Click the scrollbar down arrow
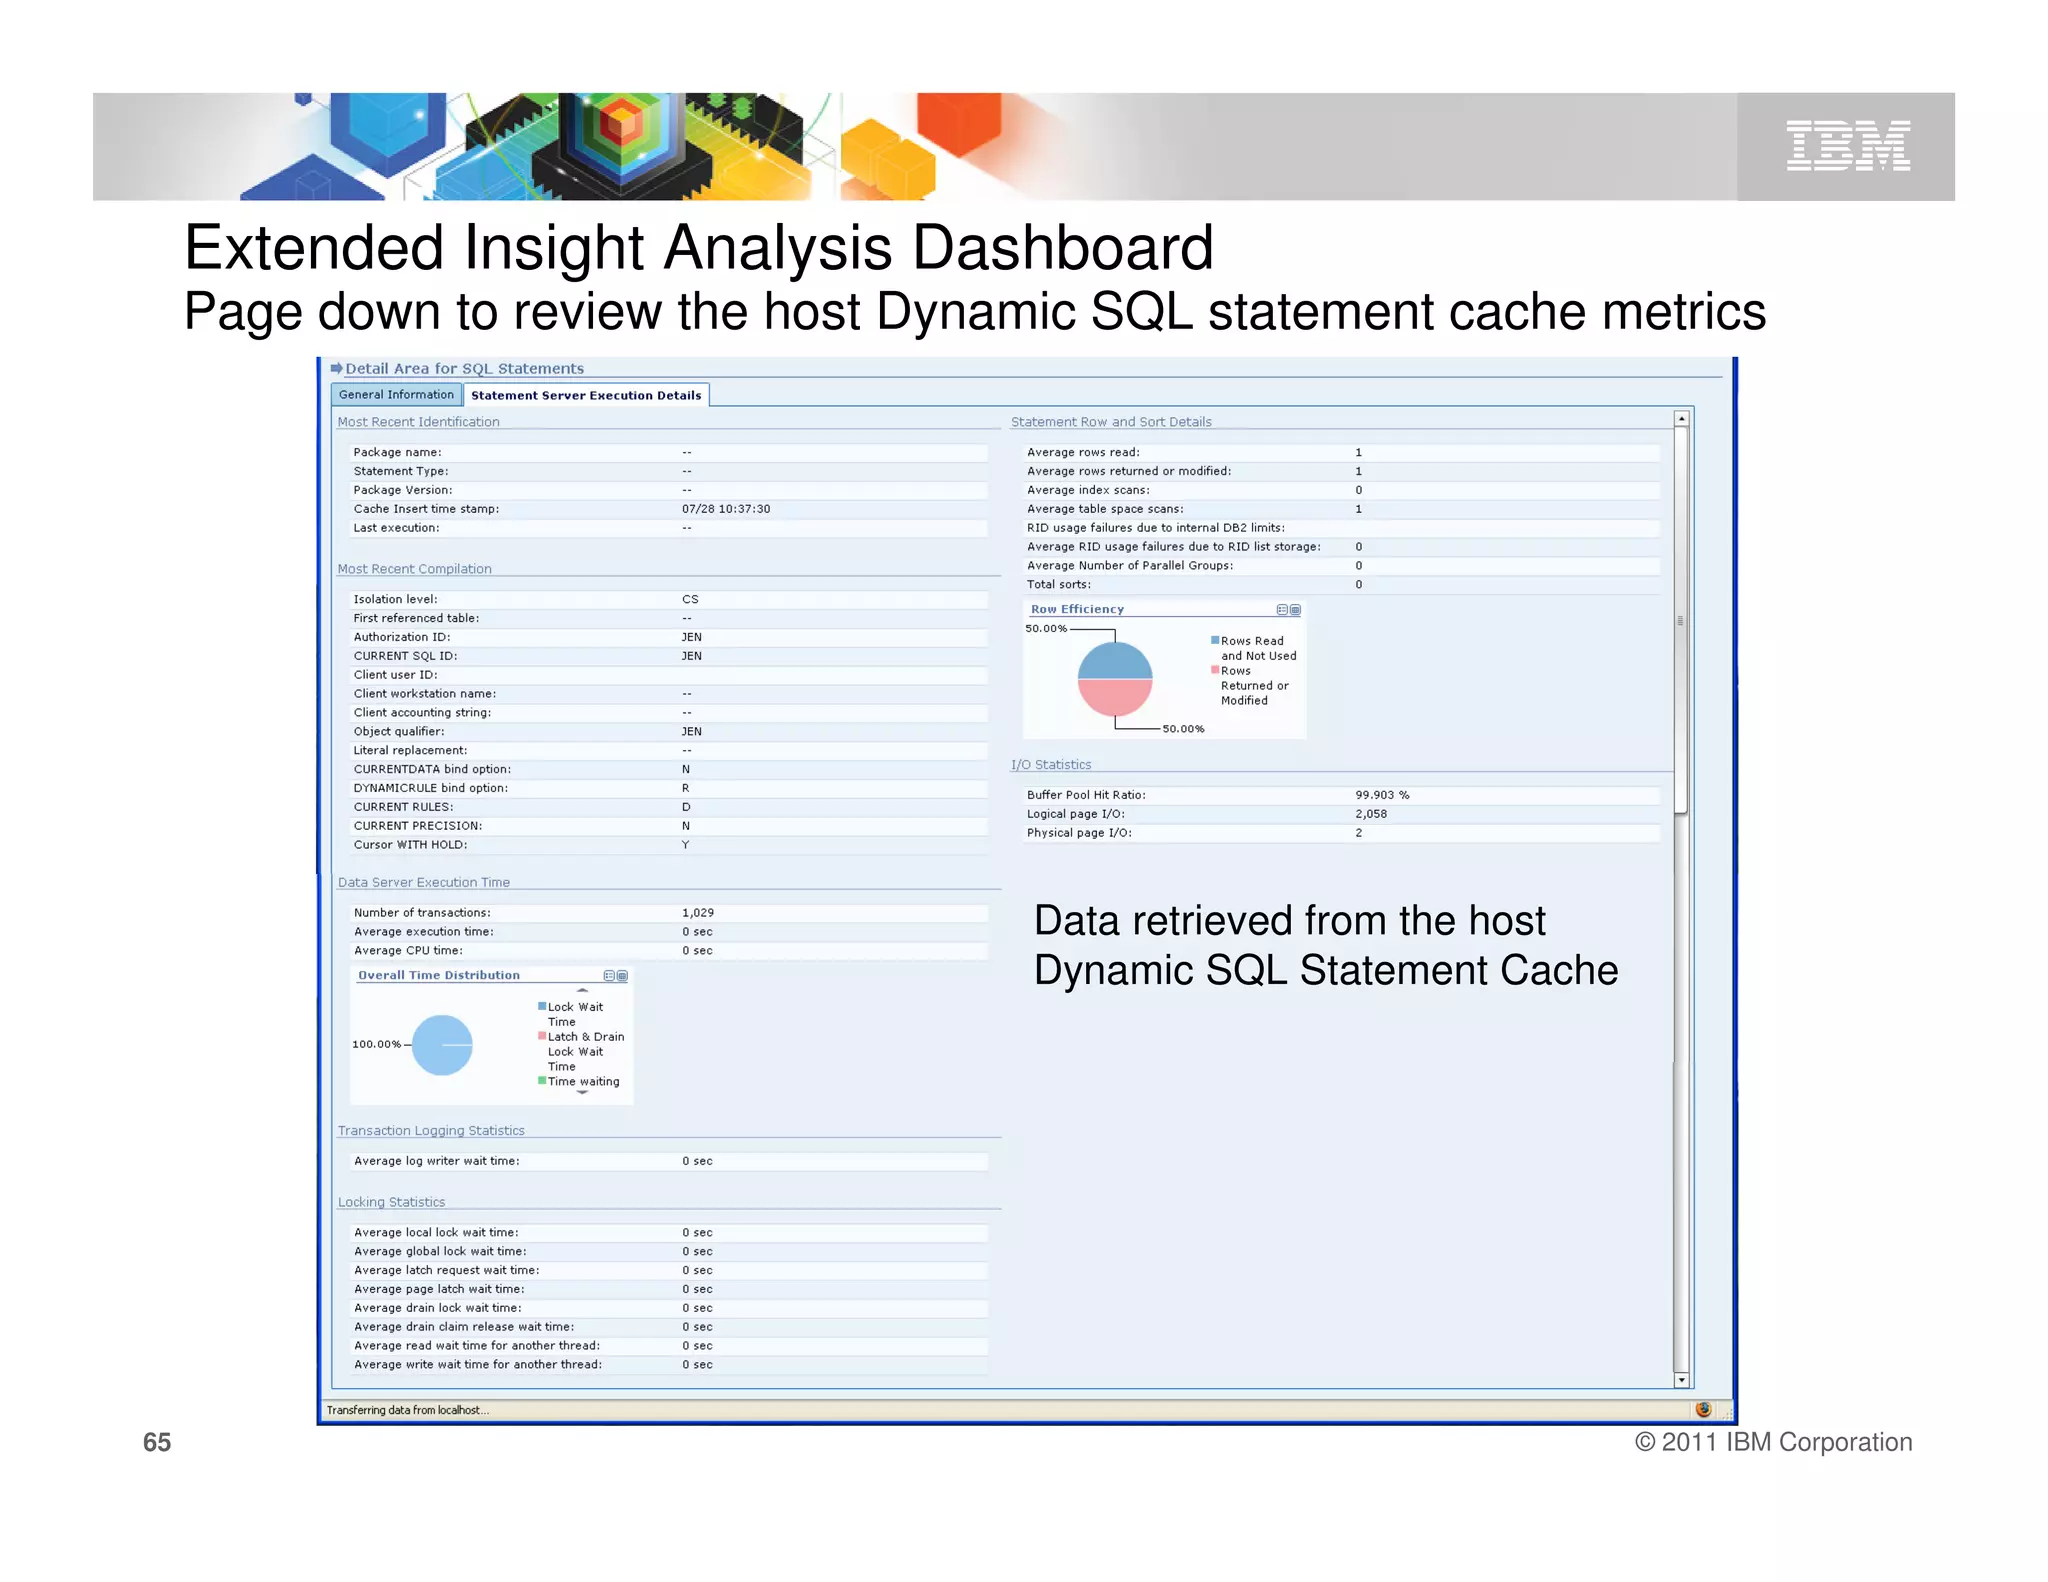This screenshot has width=2048, height=1582. pyautogui.click(x=1682, y=1380)
